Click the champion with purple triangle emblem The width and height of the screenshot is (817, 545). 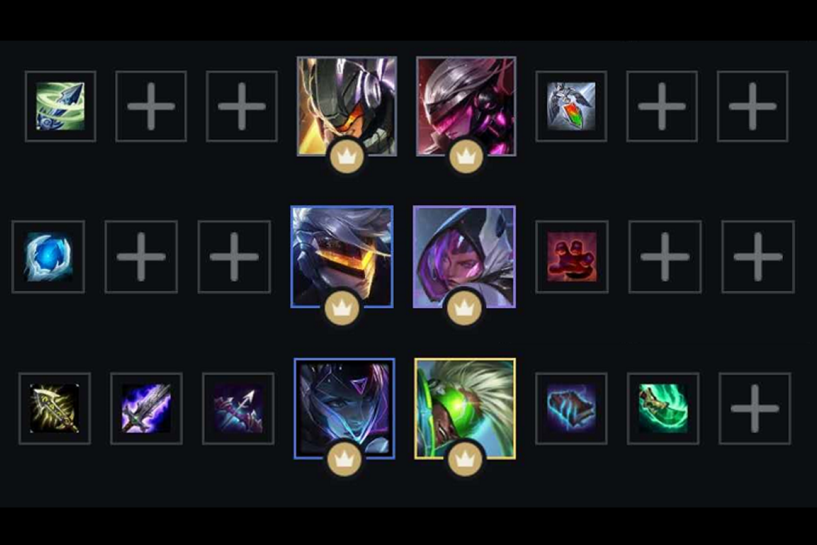[344, 408]
